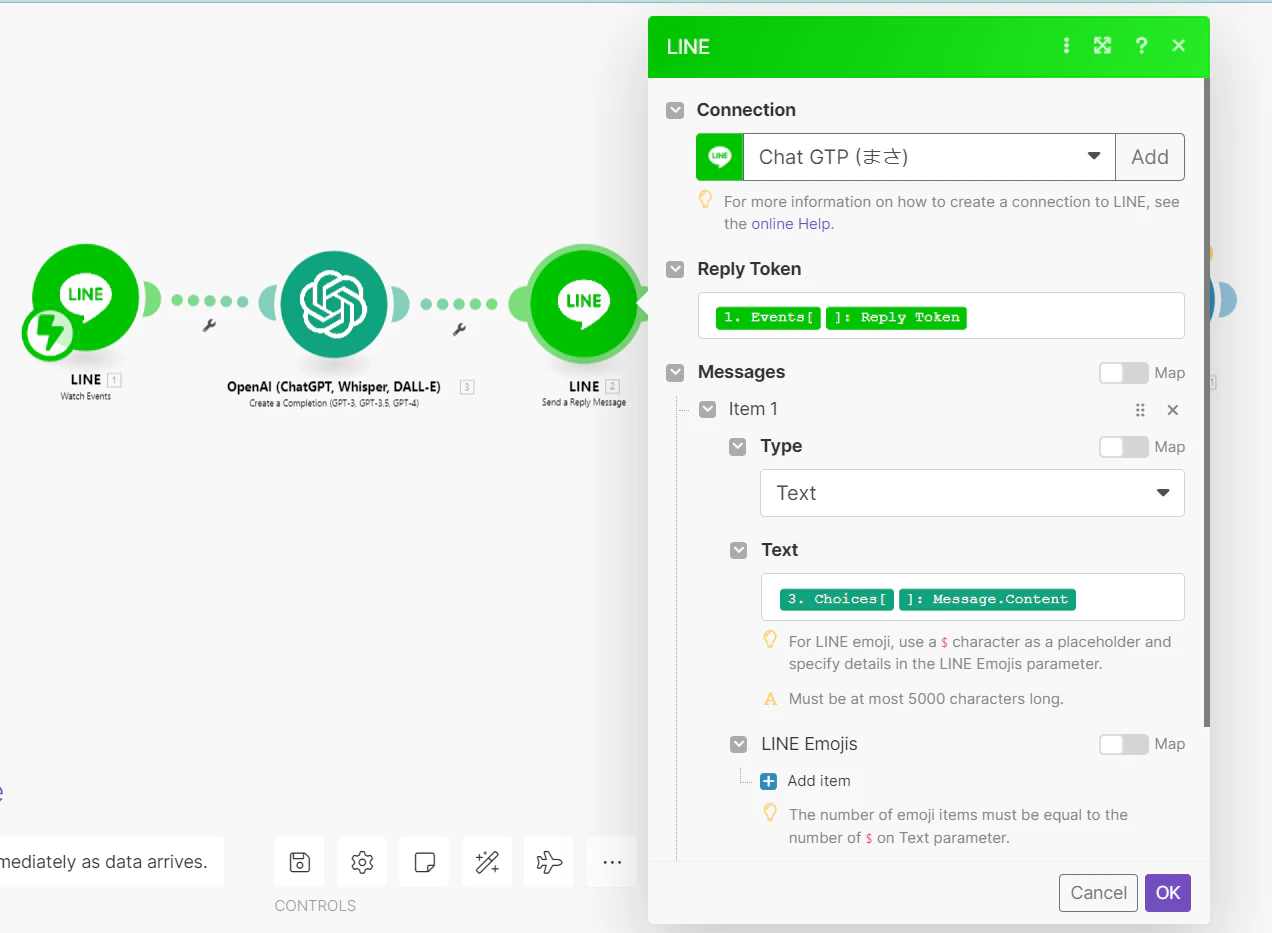Toggle the Map switch for LINE Emojis
The height and width of the screenshot is (933, 1272).
pos(1124,744)
